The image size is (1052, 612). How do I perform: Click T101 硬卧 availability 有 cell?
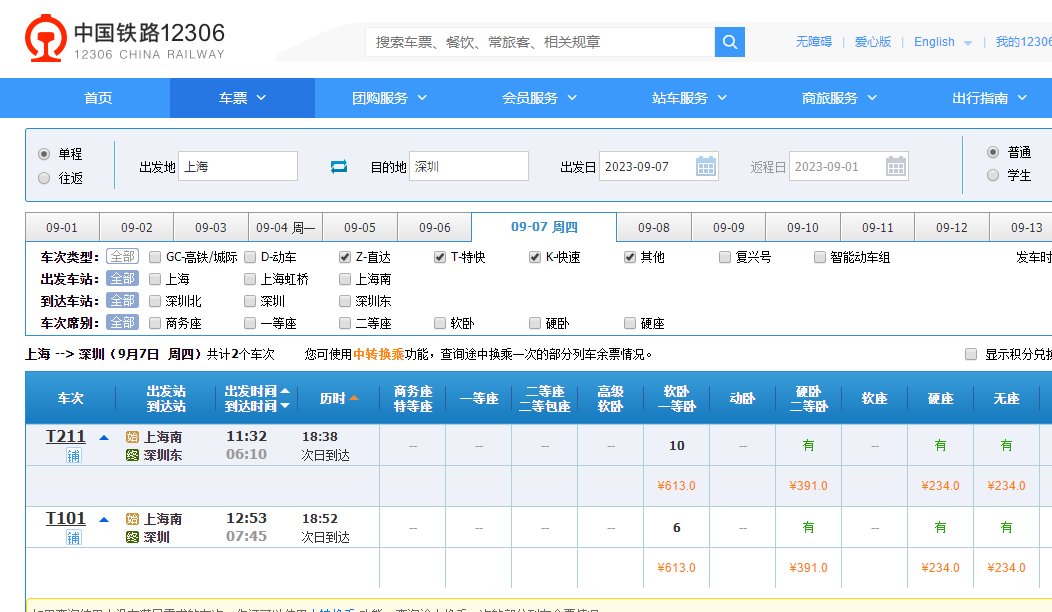(x=808, y=527)
